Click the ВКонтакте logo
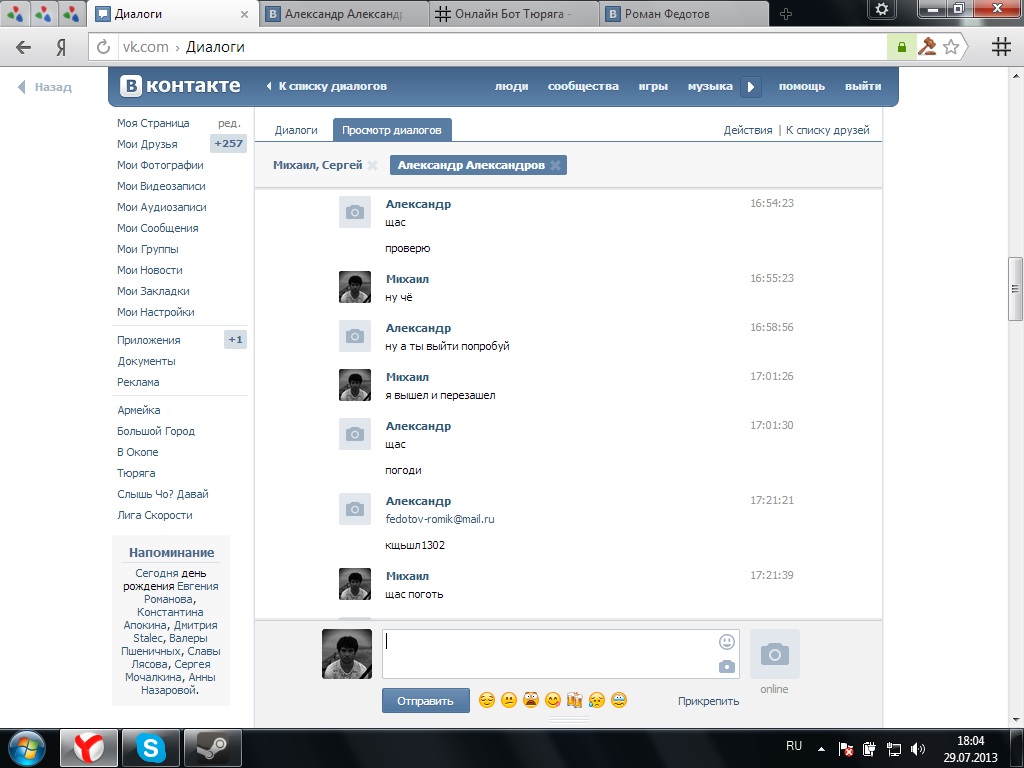This screenshot has height=768, width=1024. coord(180,86)
